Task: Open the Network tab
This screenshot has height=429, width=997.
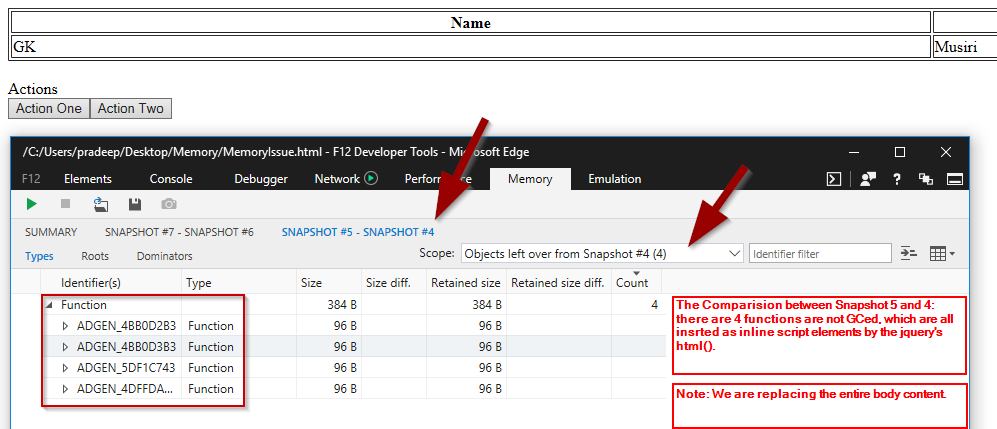Action: click(x=337, y=179)
